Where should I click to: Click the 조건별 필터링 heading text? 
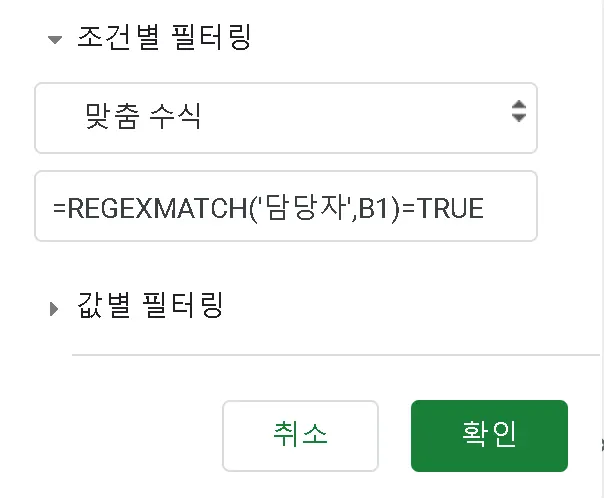(x=163, y=39)
